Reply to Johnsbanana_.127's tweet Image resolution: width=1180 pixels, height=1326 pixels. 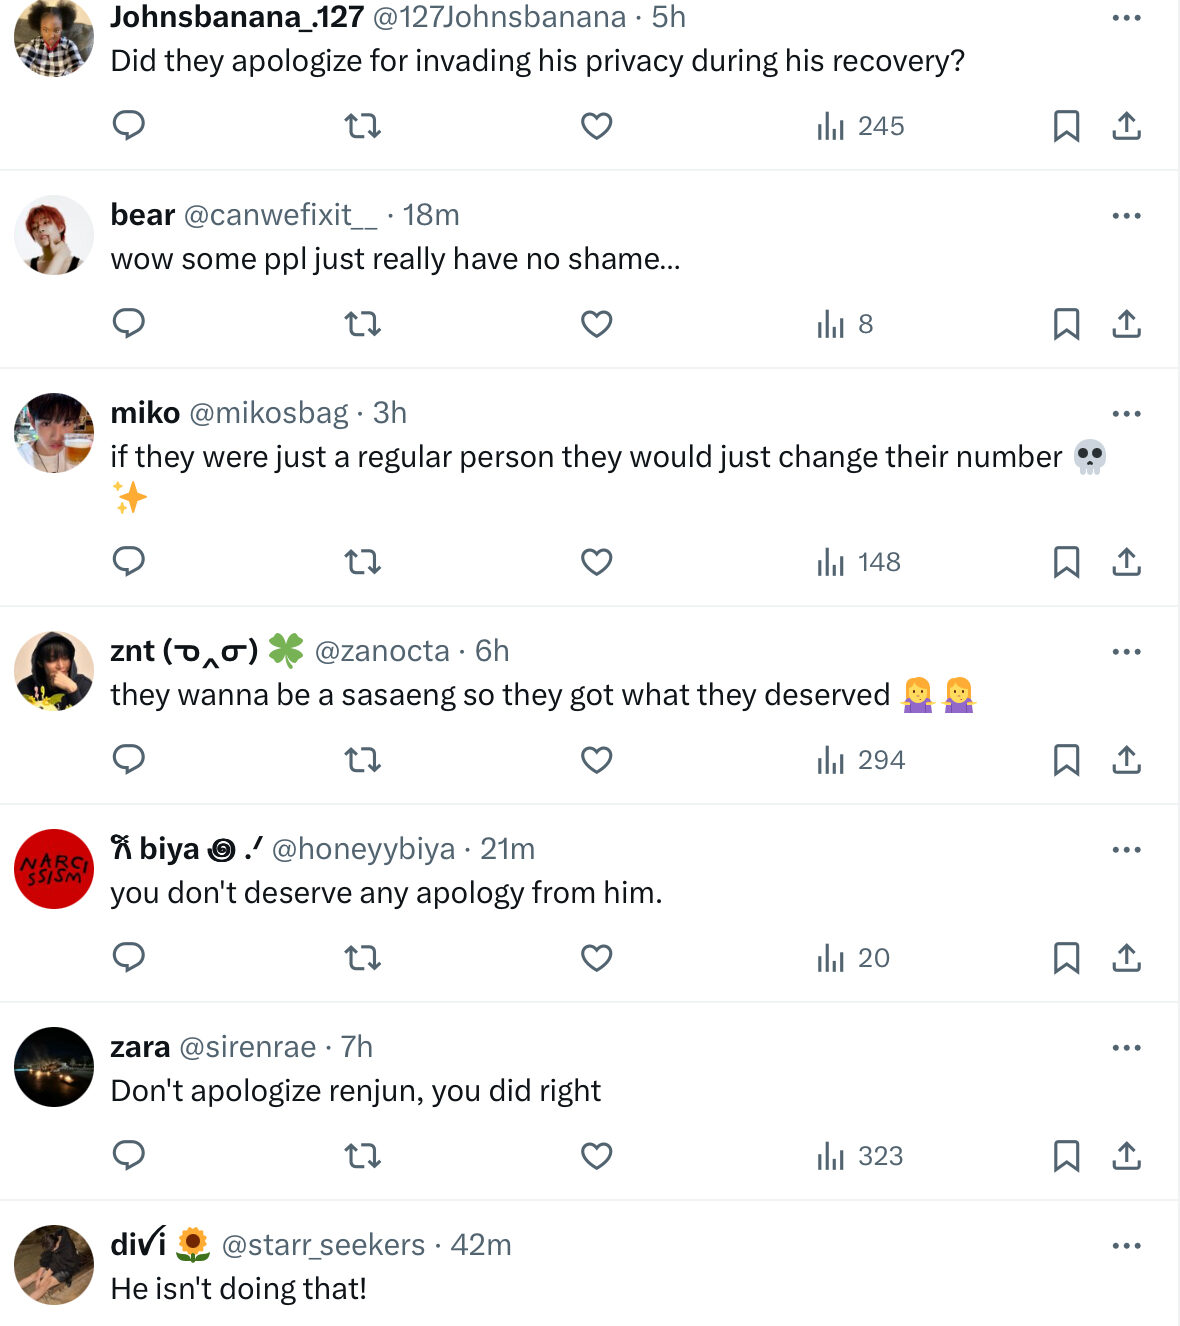(x=129, y=126)
